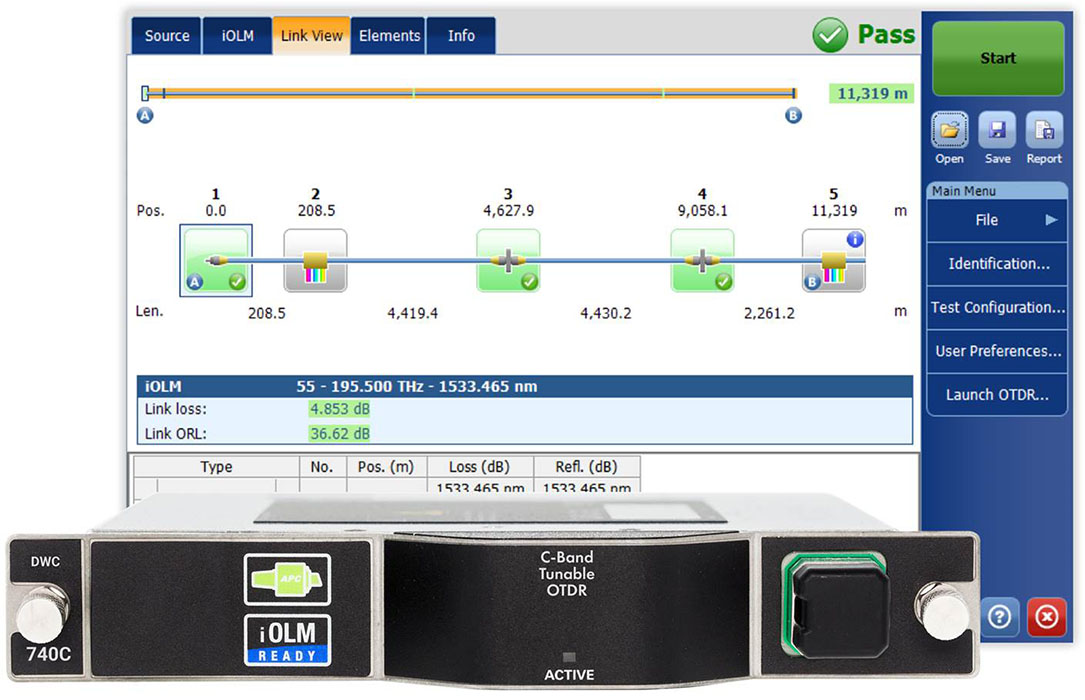
Task: Select element 1 connector icon at 0.0
Action: [216, 260]
